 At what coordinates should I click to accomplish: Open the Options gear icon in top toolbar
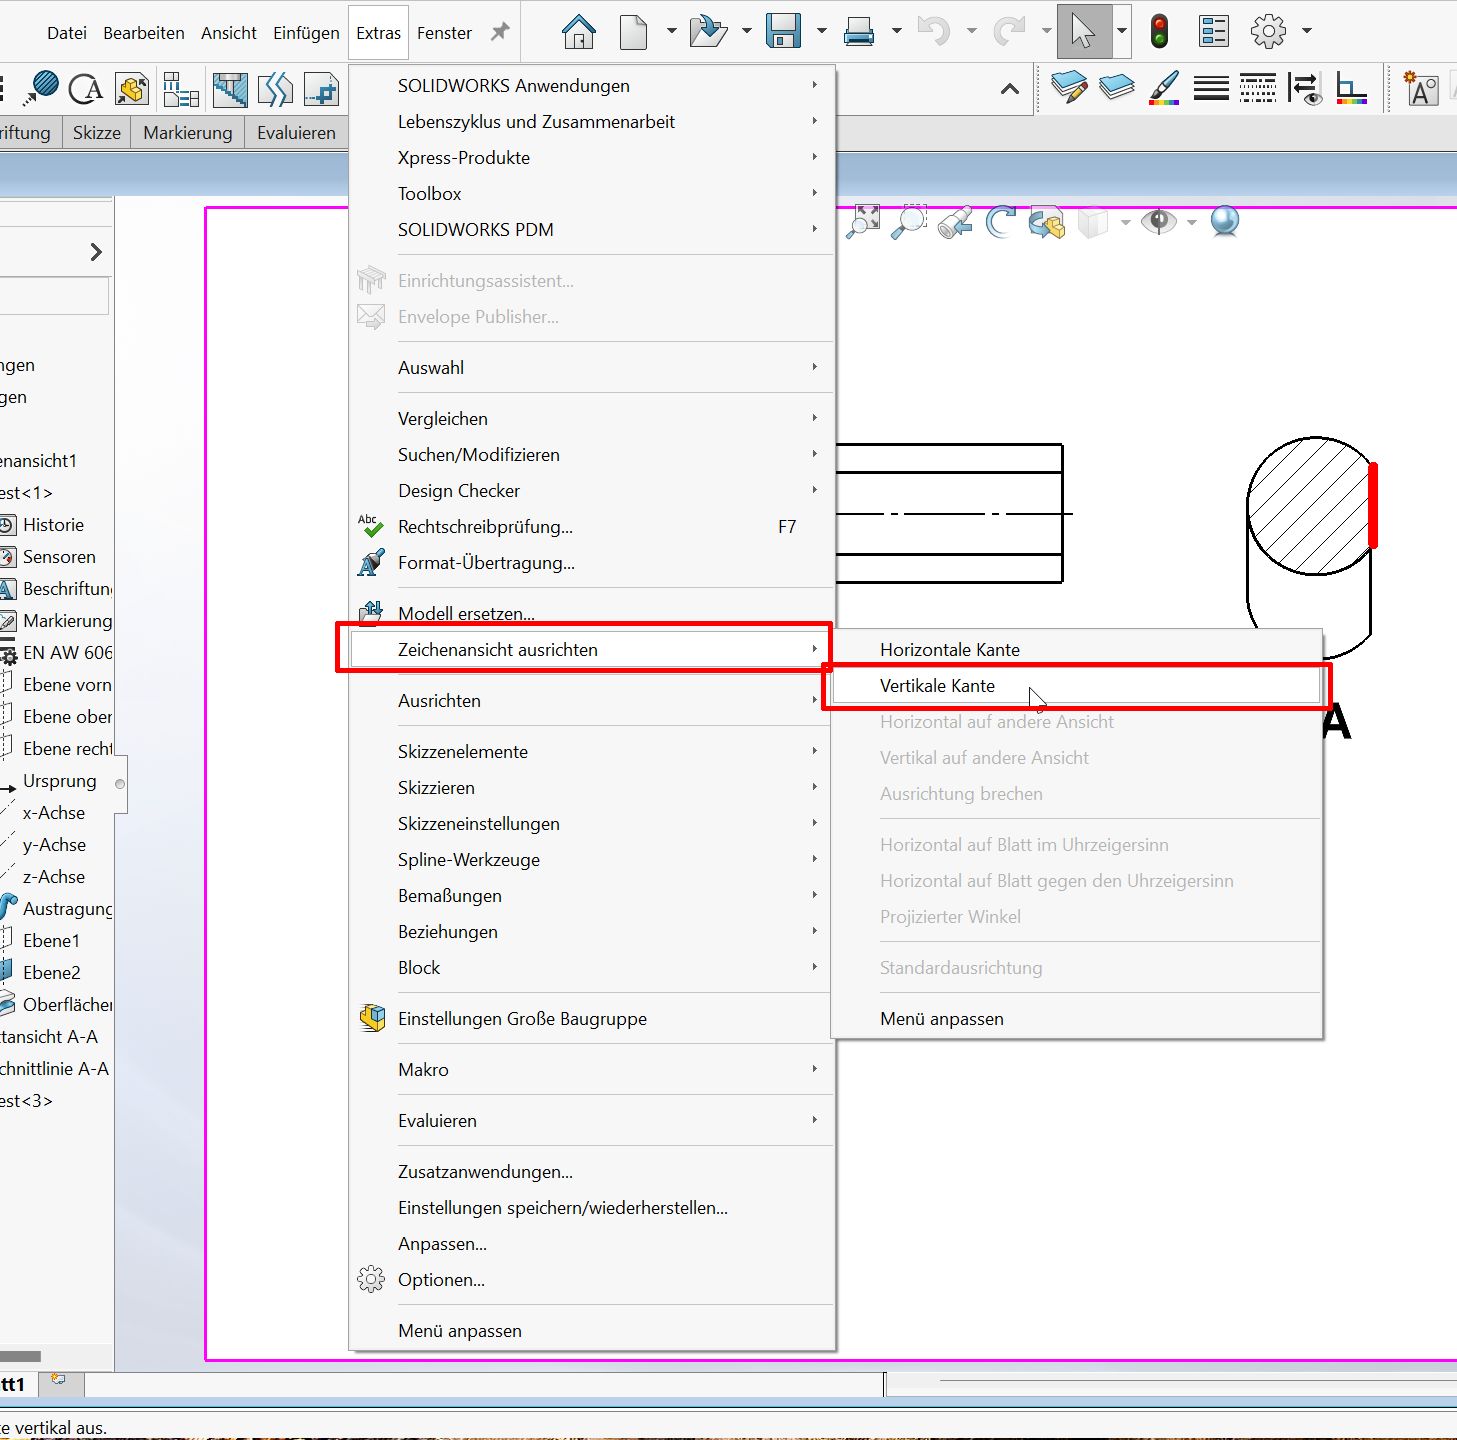click(x=1268, y=32)
